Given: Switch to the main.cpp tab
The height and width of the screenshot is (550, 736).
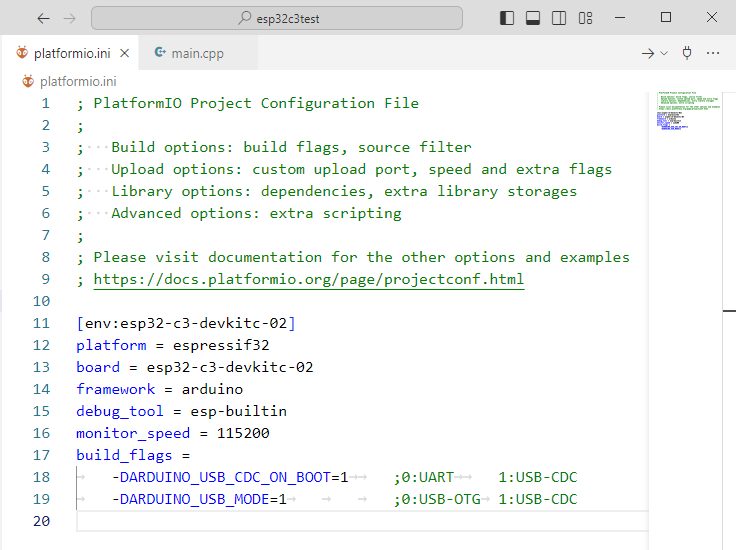Looking at the screenshot, I should (197, 53).
